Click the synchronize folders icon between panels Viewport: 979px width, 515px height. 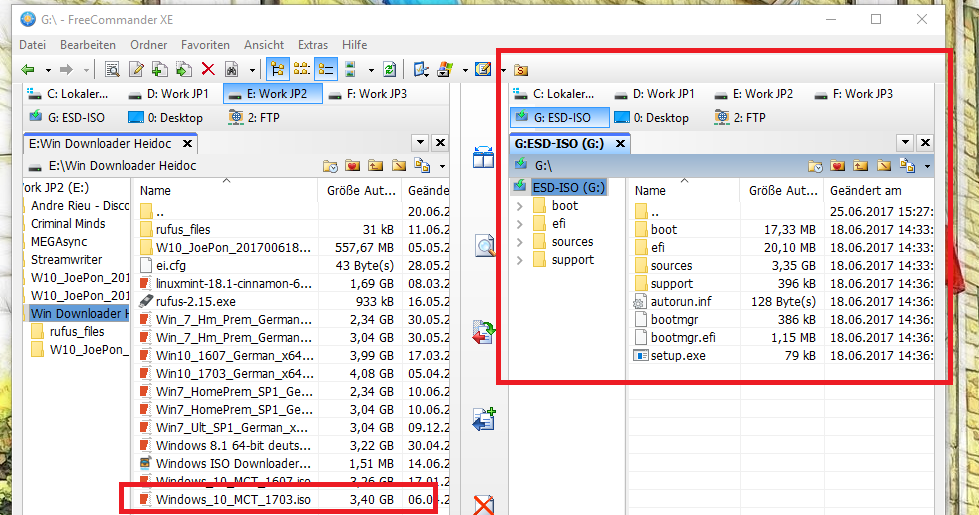click(483, 332)
